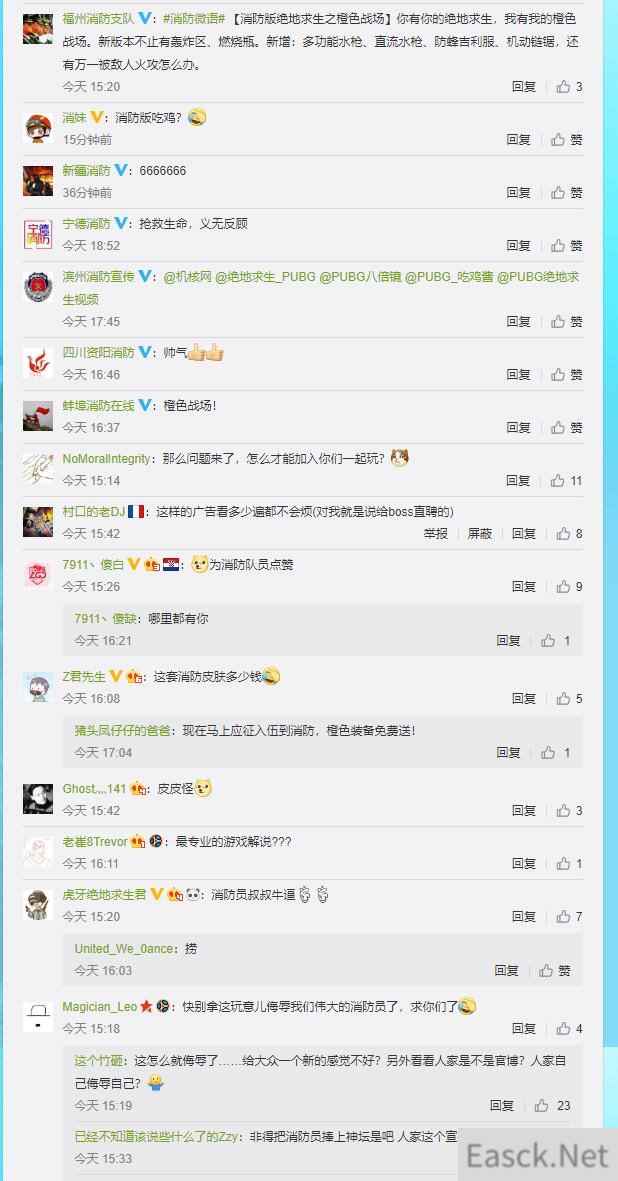The image size is (618, 1181).
Task: Open 老崔8Trevor's username link
Action: 95,842
